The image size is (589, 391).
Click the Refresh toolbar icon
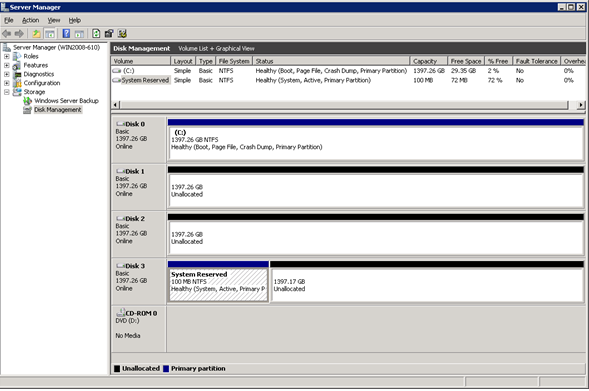96,34
